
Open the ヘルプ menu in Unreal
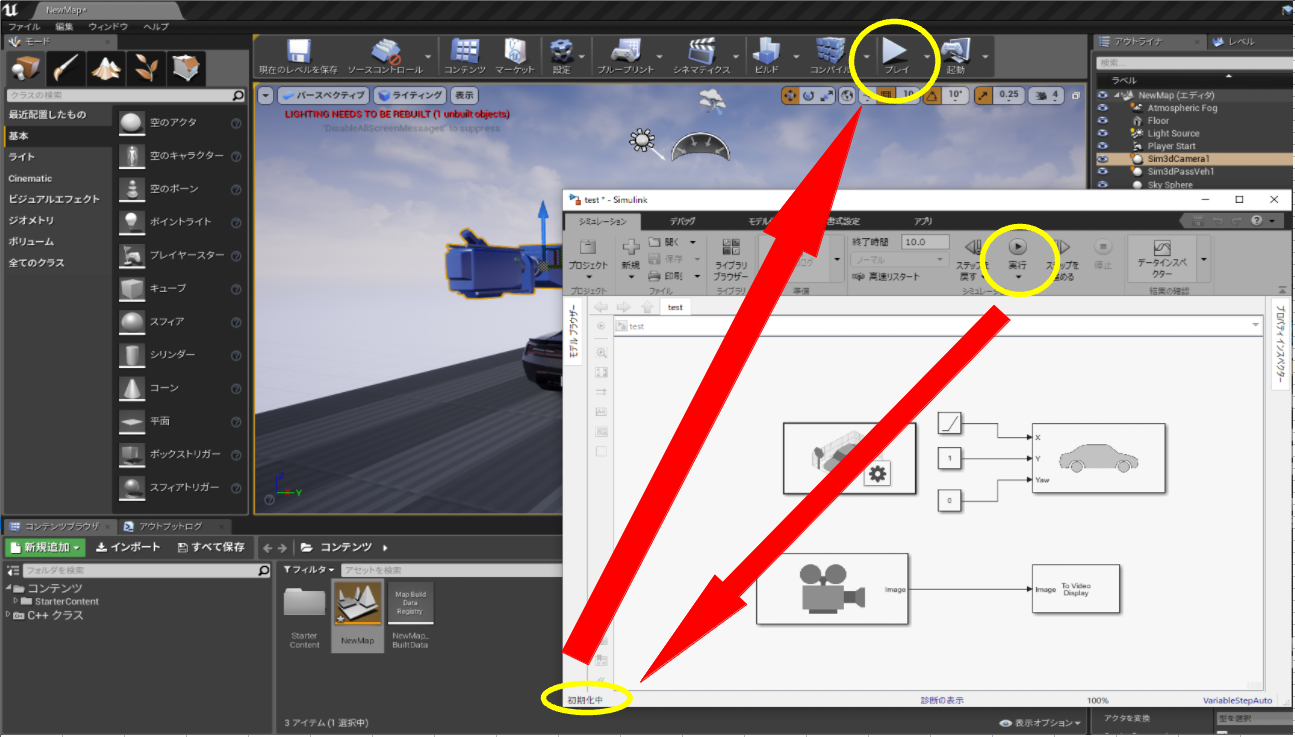(156, 26)
